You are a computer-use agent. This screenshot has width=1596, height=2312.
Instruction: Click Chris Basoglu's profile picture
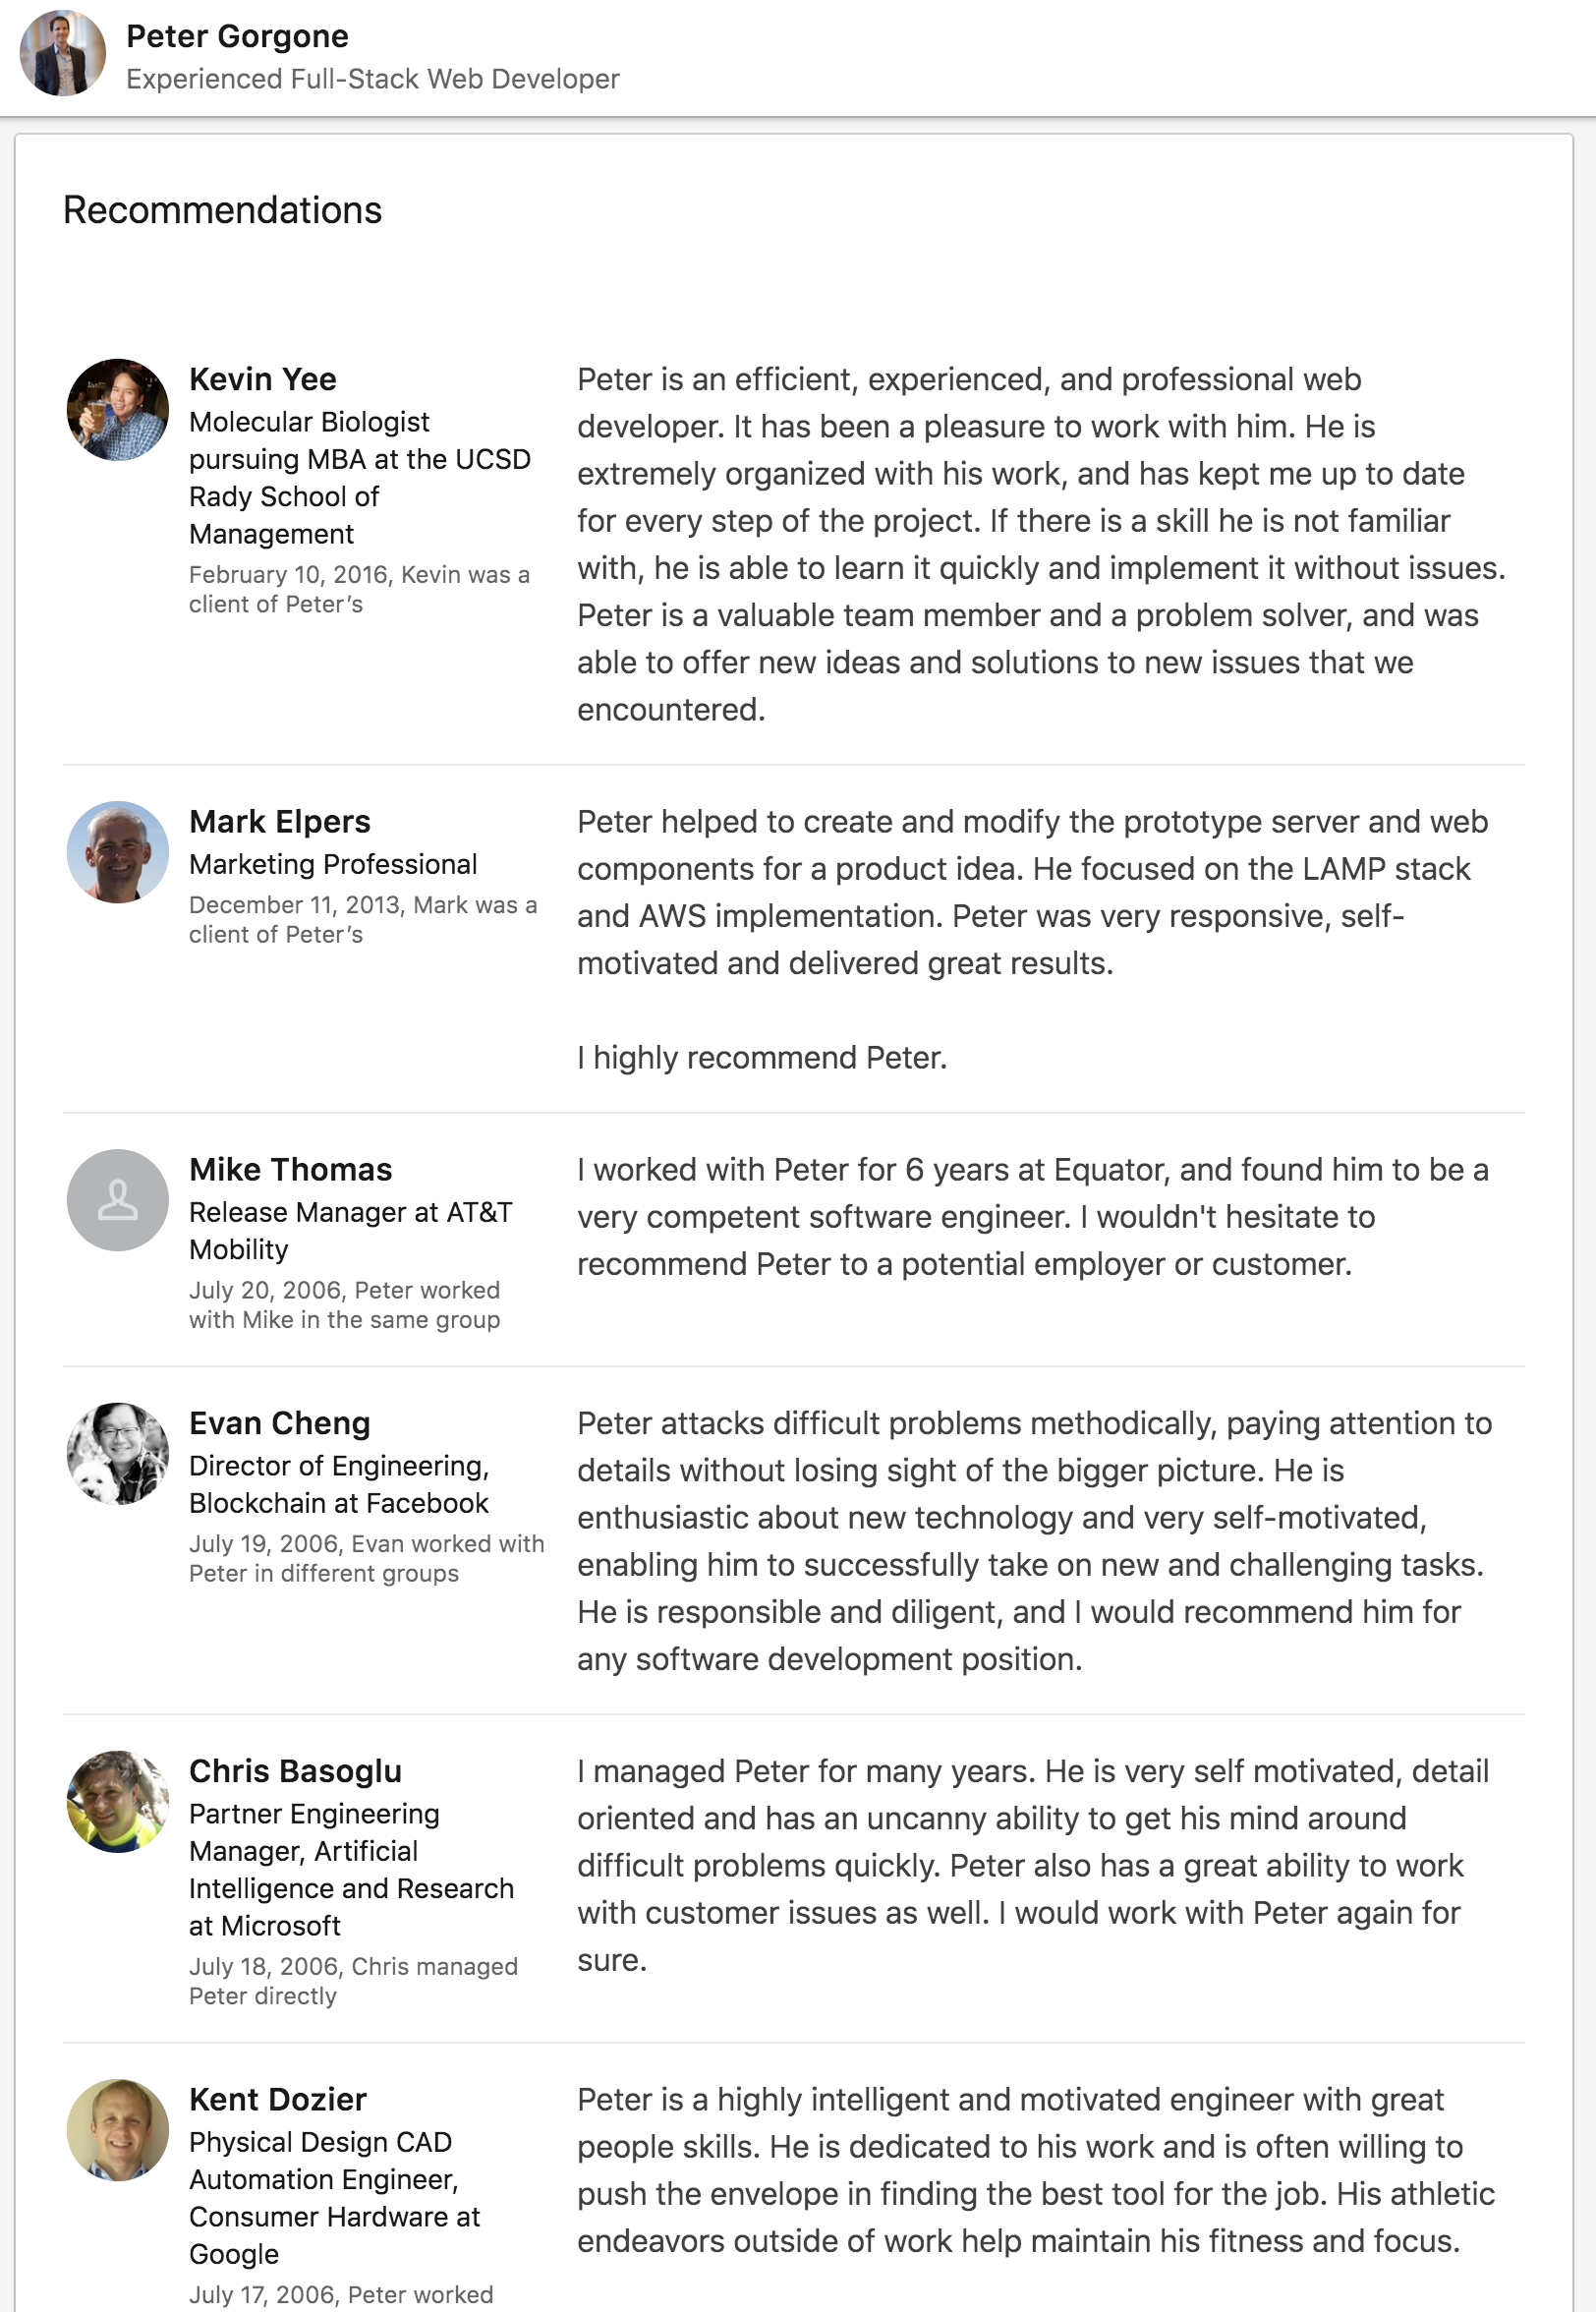(118, 1802)
